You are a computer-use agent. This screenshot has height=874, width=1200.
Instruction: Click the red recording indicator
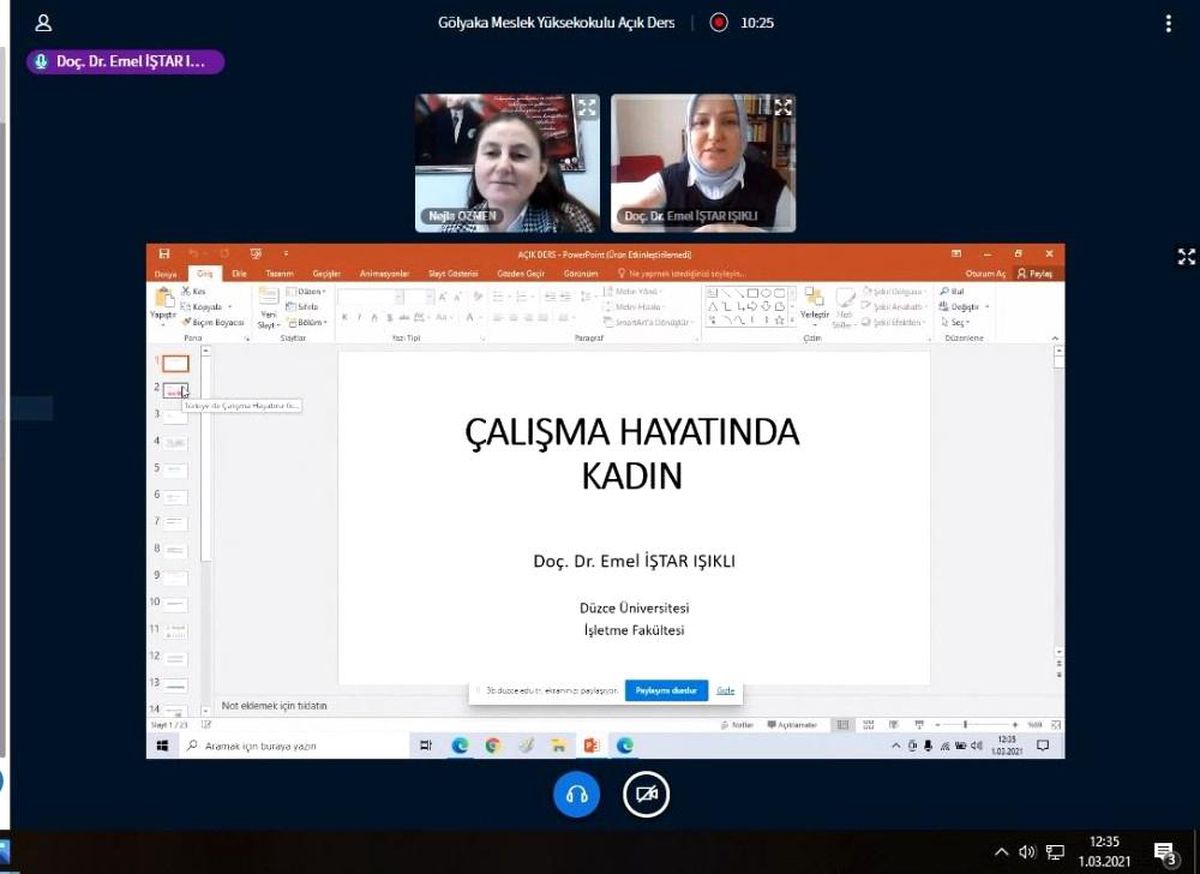(718, 23)
